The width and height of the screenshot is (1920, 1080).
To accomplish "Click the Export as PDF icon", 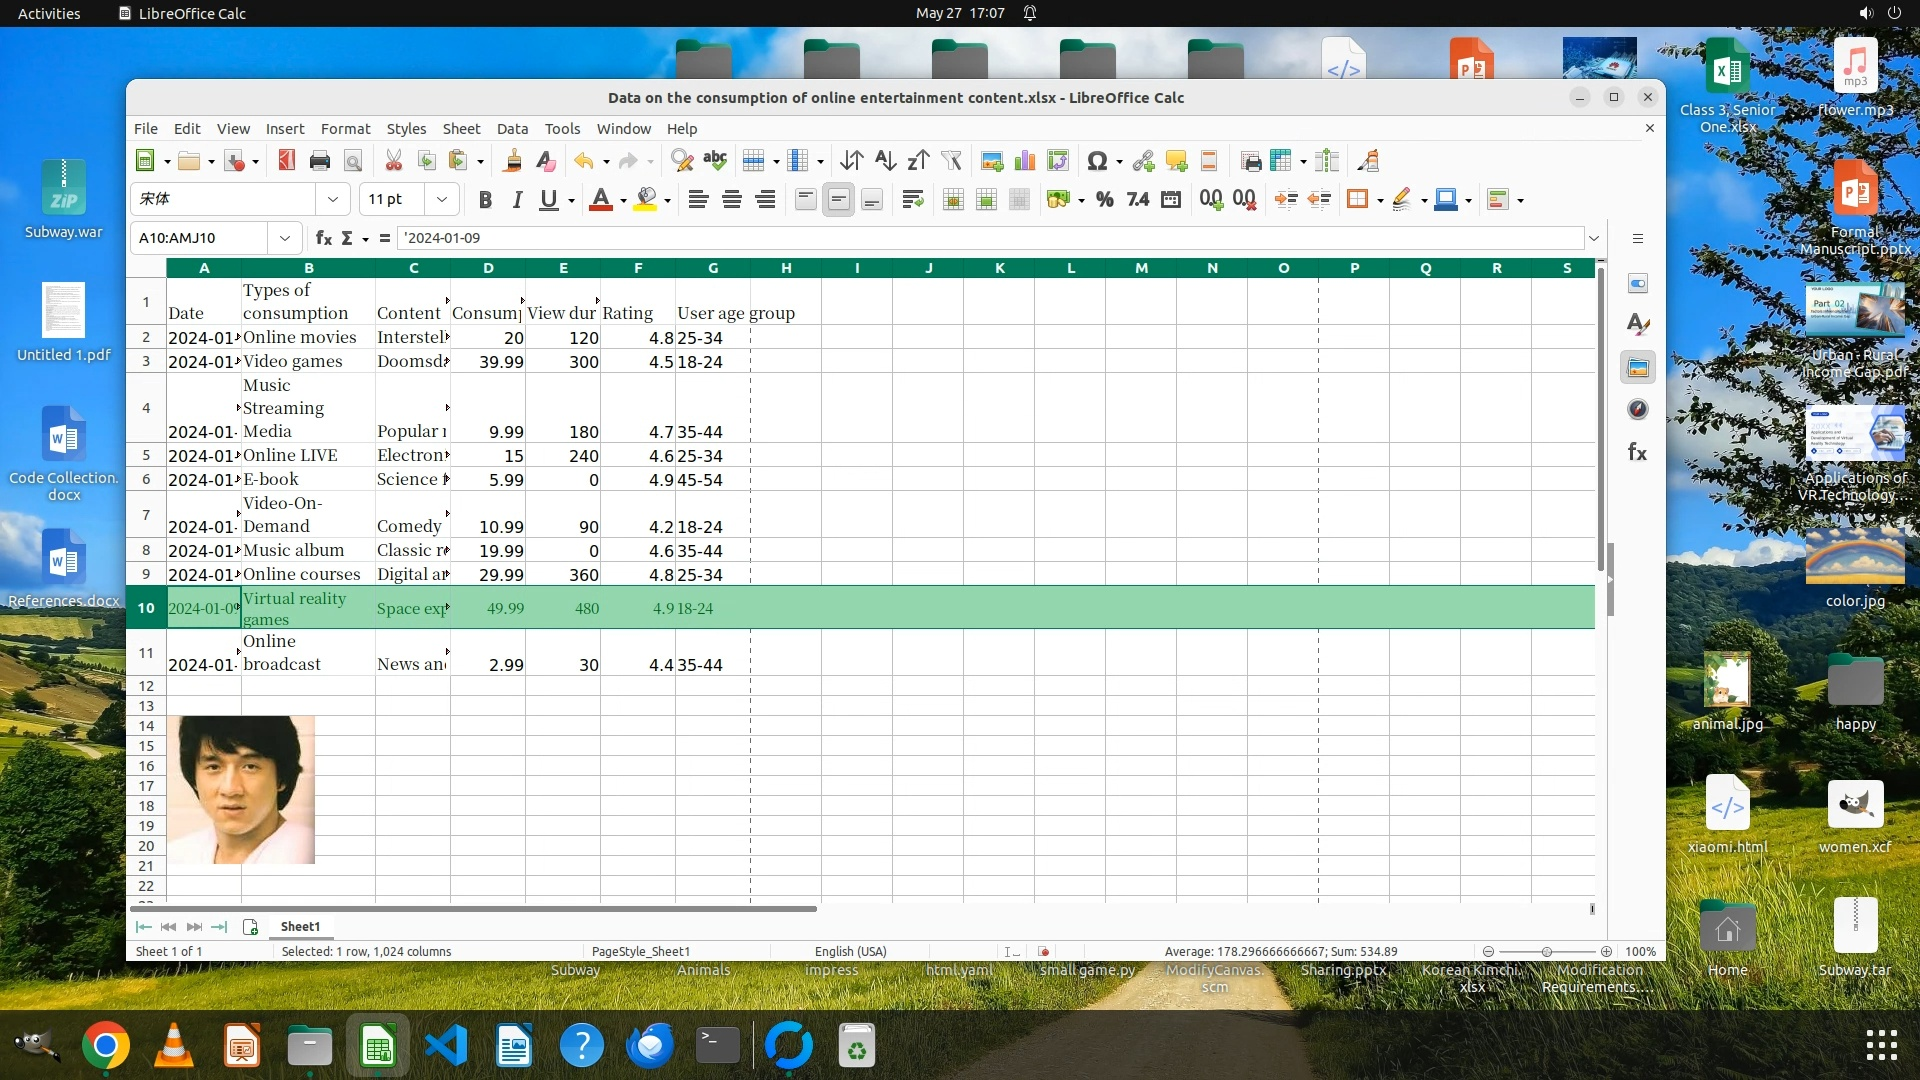I will tap(287, 161).
